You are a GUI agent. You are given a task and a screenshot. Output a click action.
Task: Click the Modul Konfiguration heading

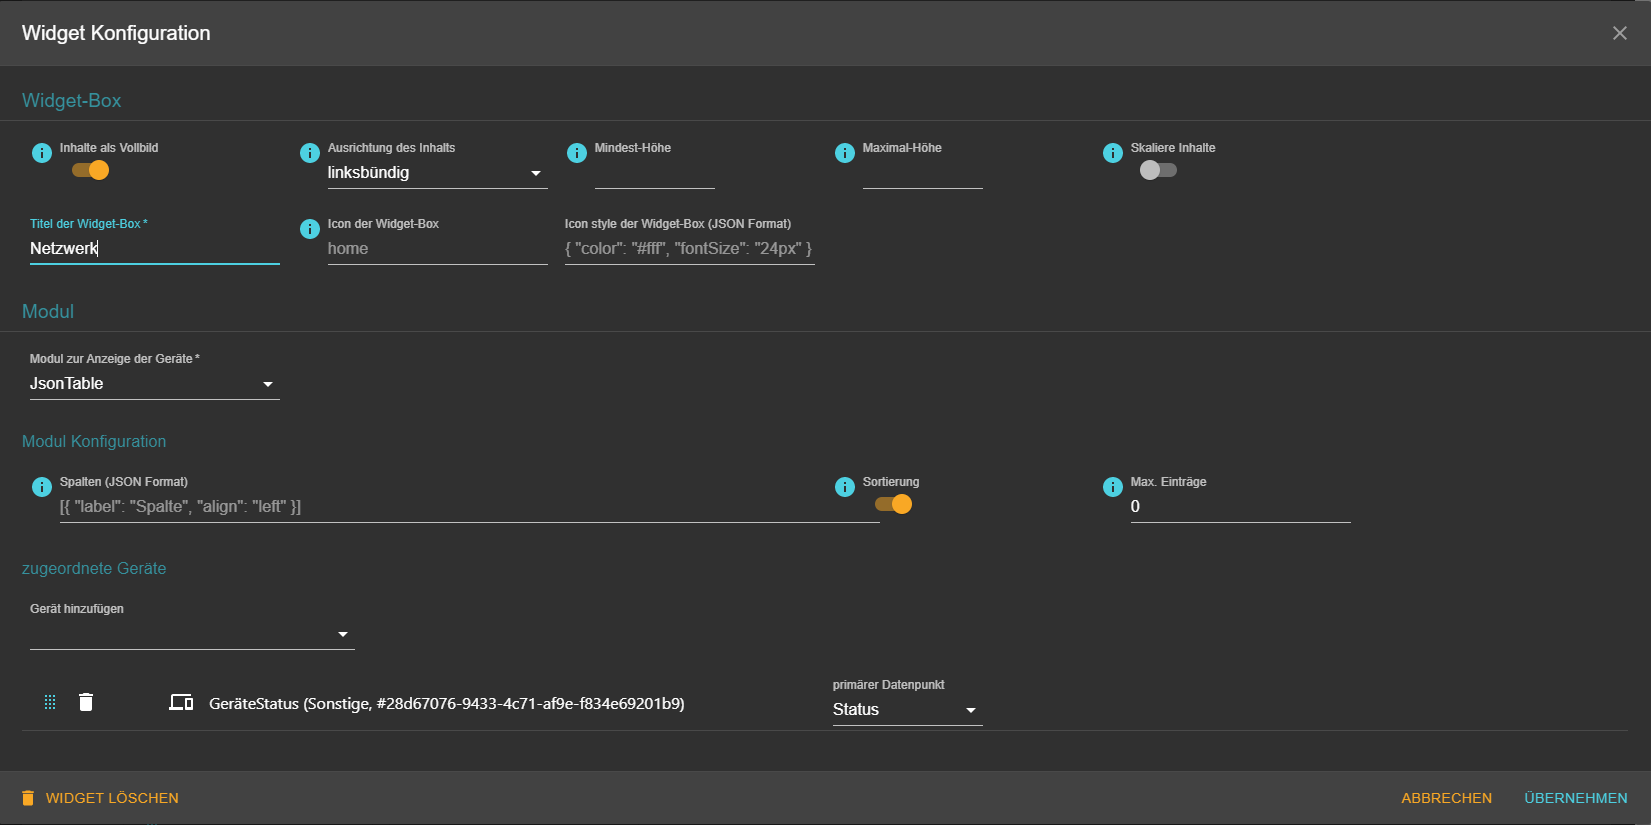click(94, 442)
